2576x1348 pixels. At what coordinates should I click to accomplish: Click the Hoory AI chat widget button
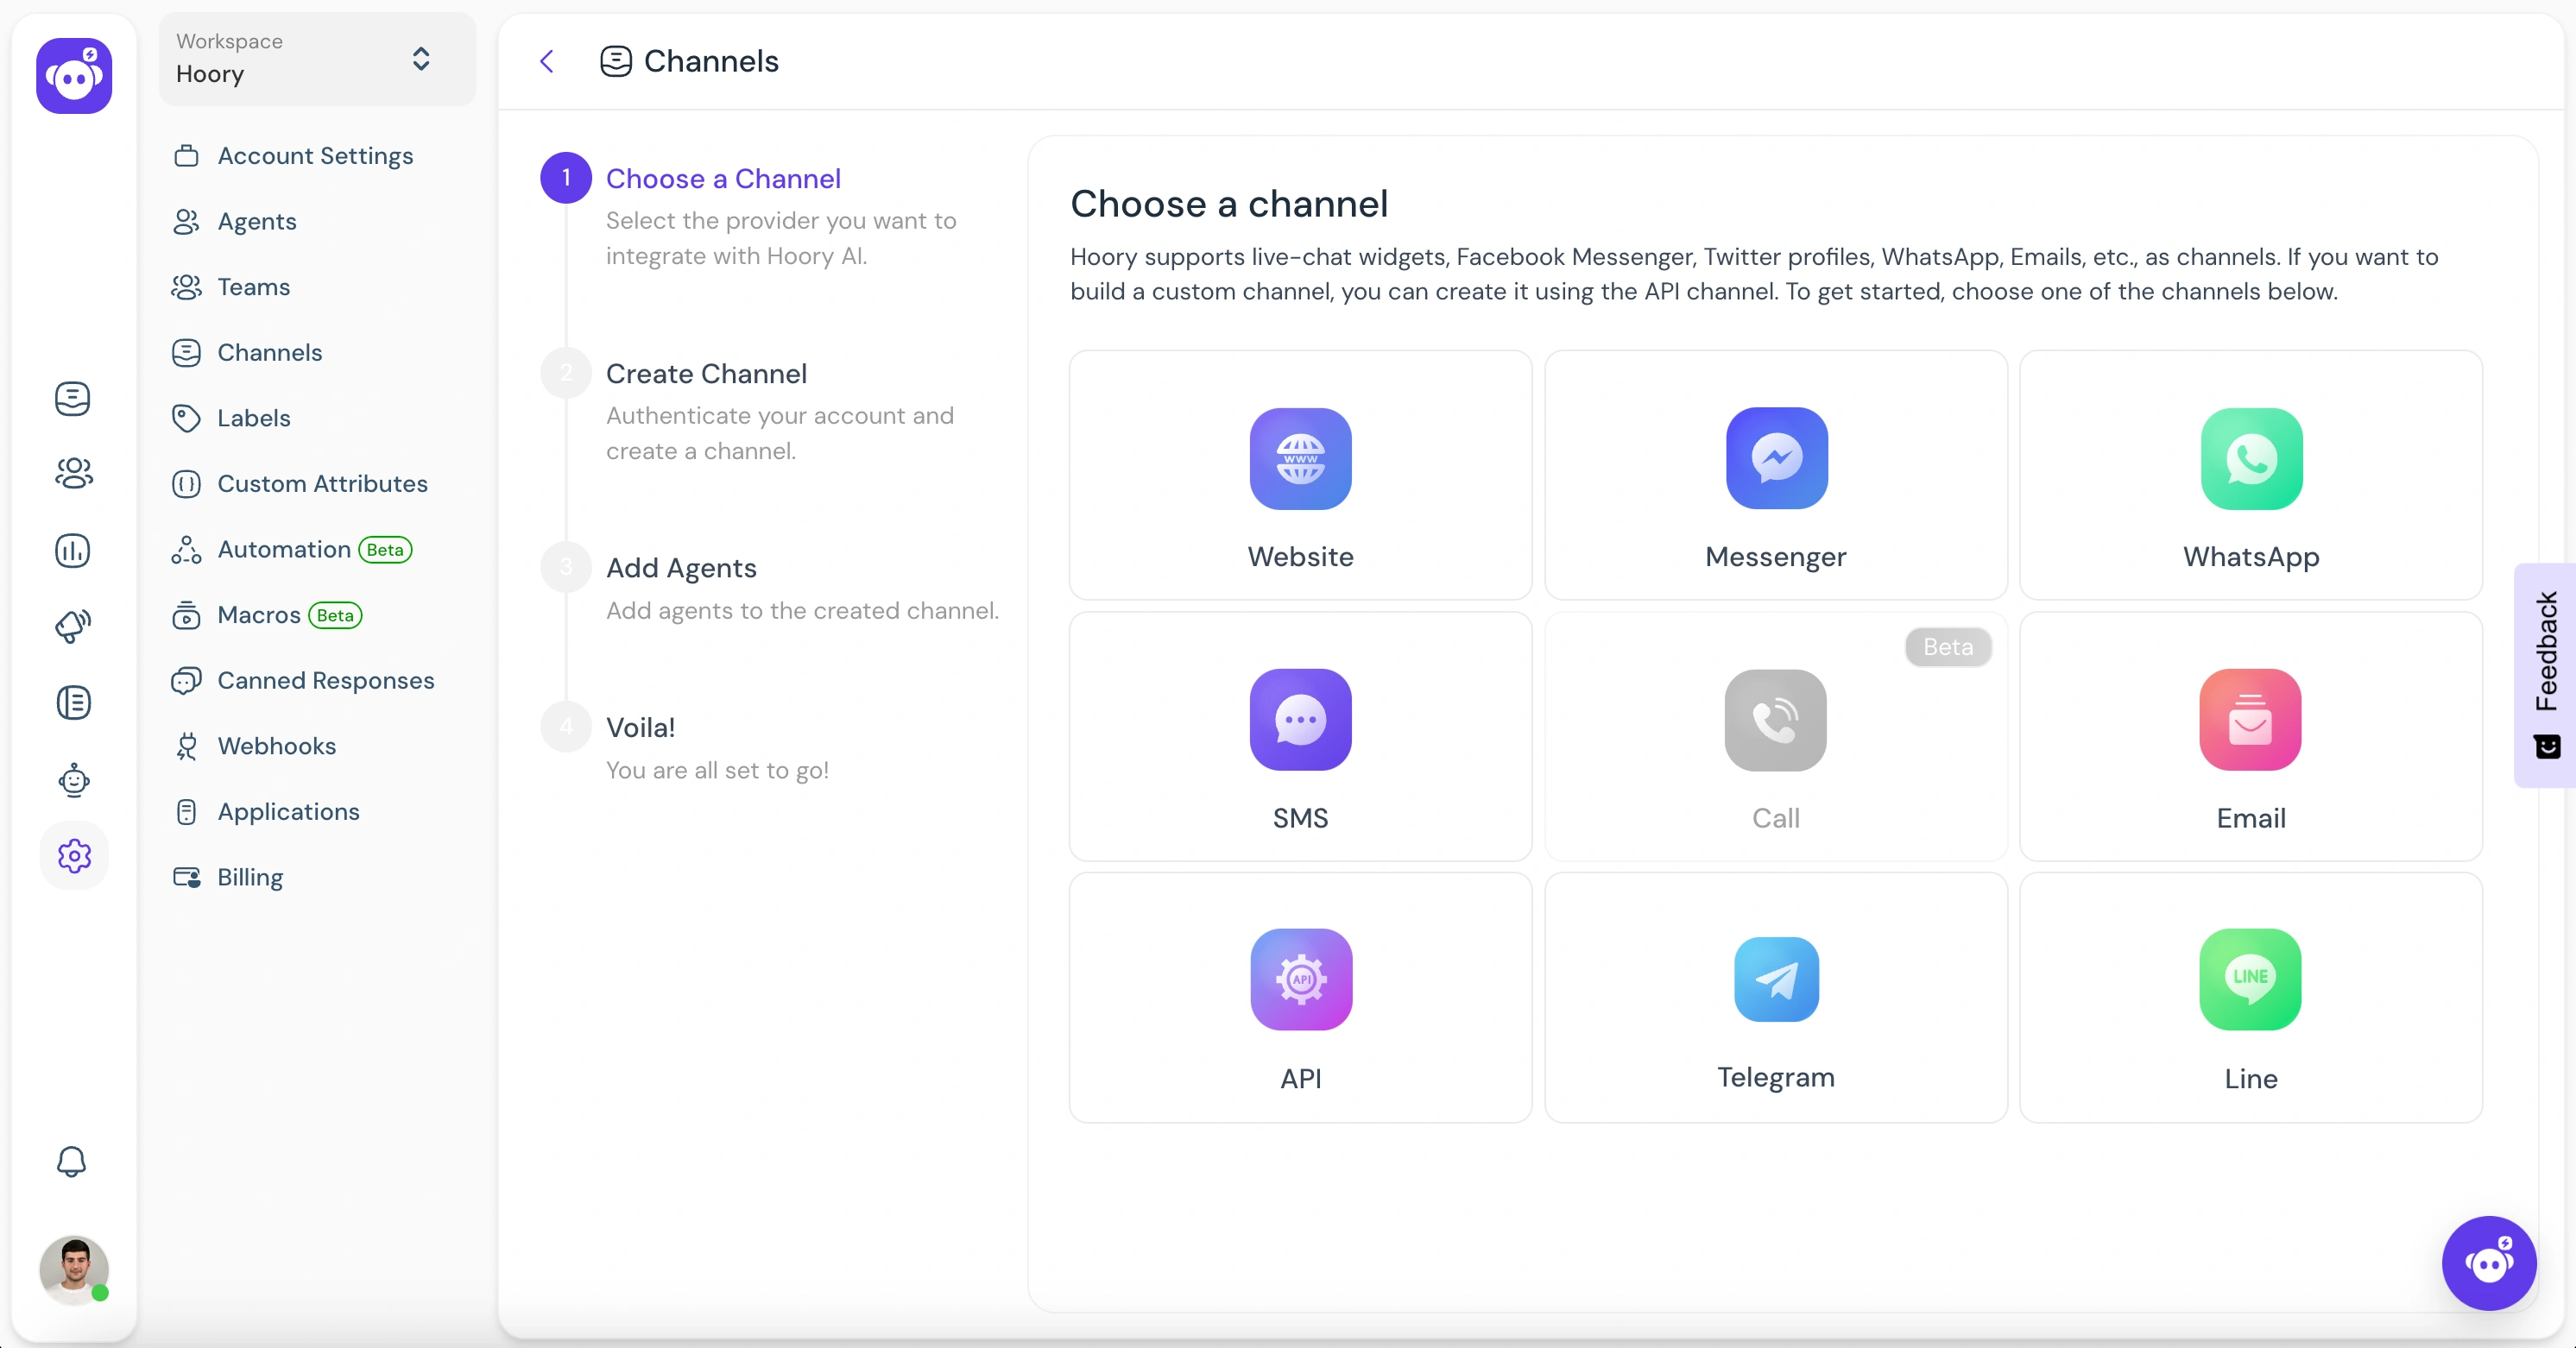point(2491,1263)
